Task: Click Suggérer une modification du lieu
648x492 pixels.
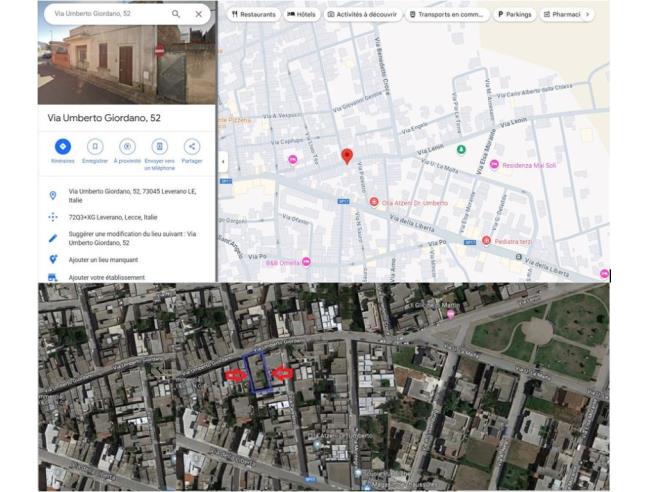Action: pos(130,238)
